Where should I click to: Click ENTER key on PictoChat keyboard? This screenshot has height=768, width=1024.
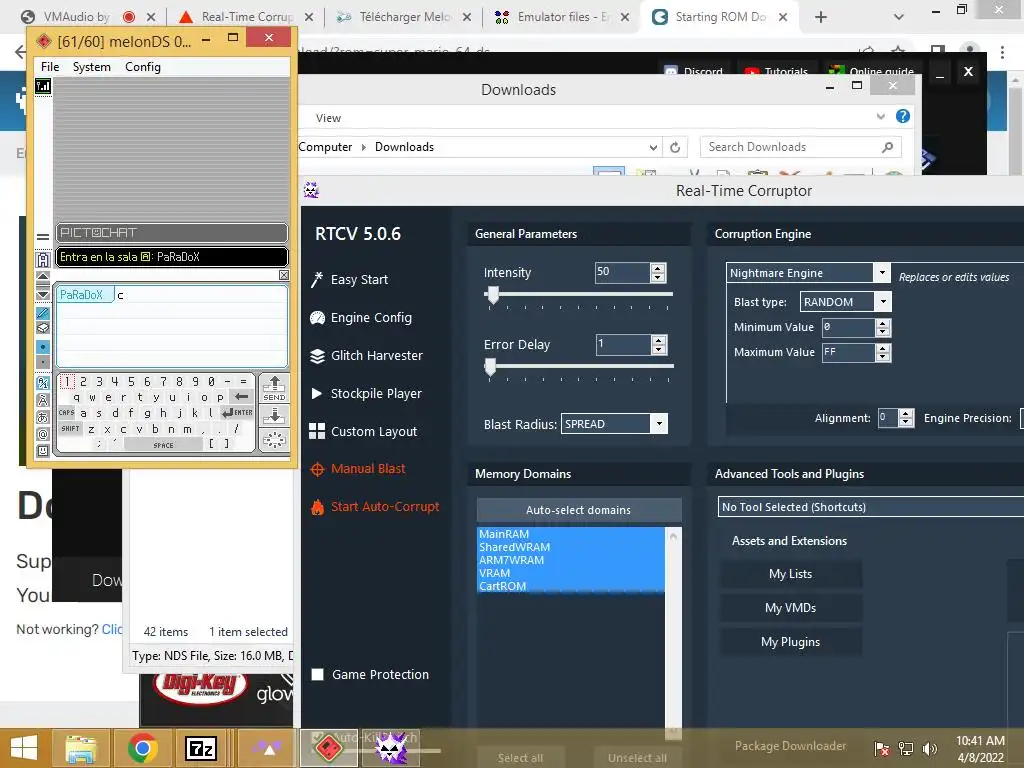[237, 413]
